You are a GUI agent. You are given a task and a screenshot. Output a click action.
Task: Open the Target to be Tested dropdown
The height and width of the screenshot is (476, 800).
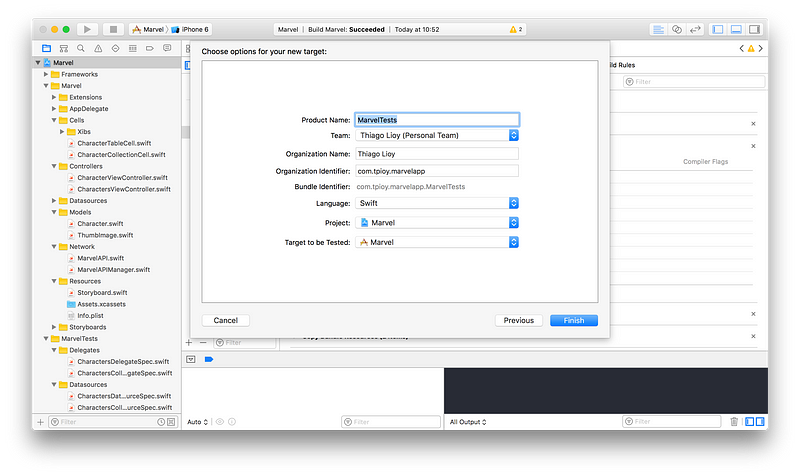tap(437, 242)
